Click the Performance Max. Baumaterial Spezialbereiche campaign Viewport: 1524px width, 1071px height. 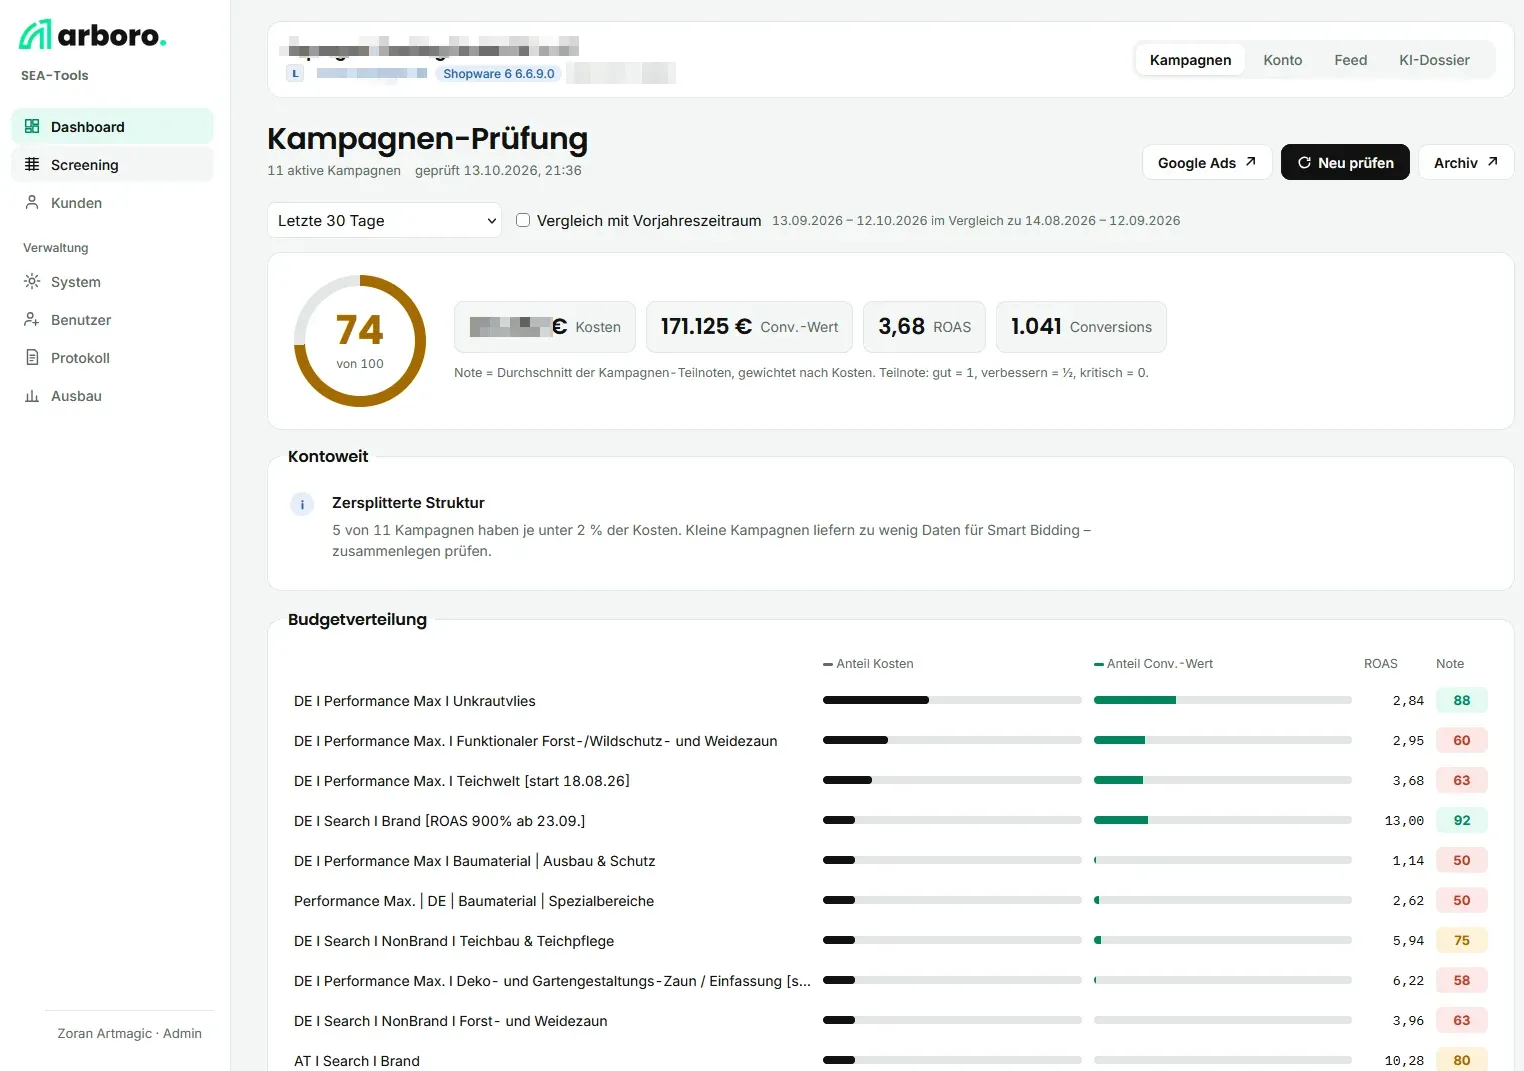474,901
